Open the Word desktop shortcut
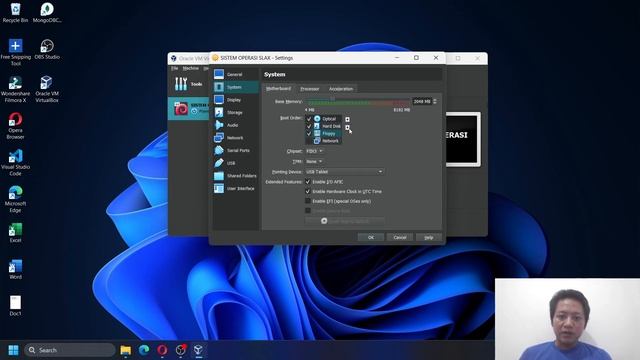 click(x=16, y=269)
